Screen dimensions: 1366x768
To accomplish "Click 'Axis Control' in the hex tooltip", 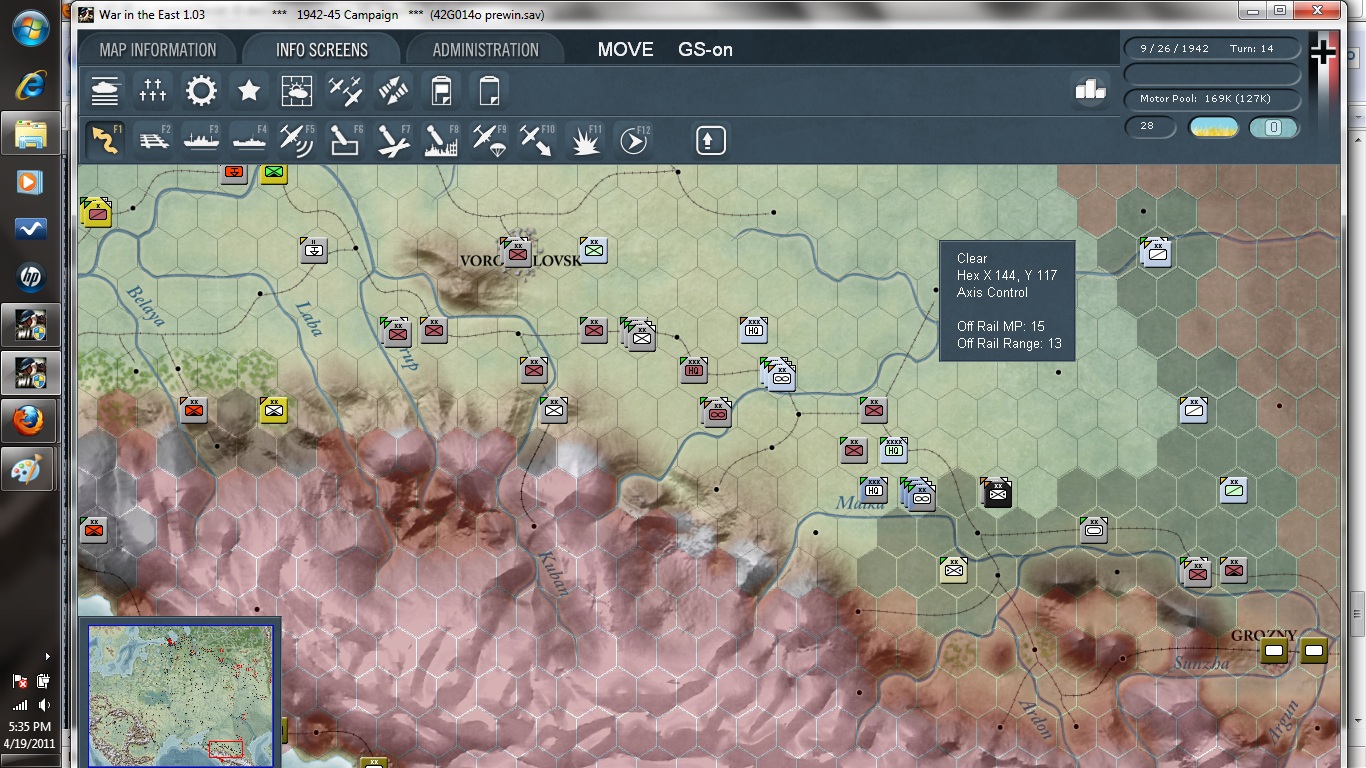I will [992, 293].
